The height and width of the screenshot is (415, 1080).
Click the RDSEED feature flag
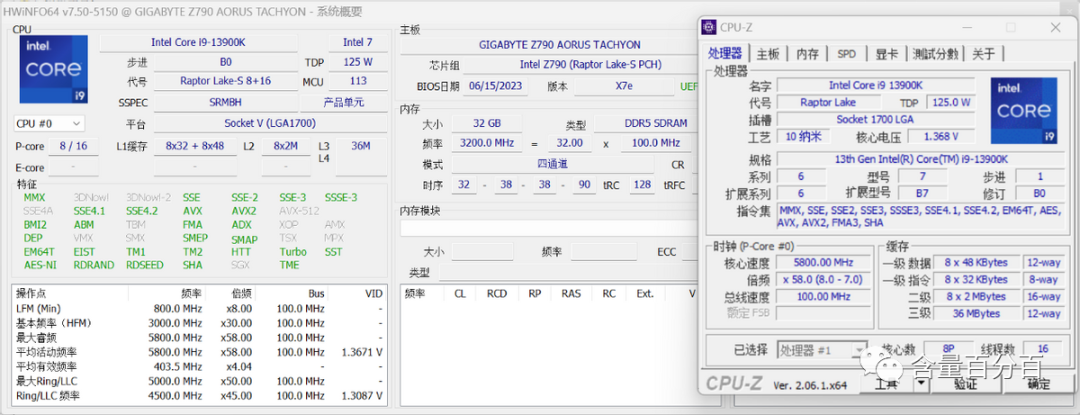145,265
